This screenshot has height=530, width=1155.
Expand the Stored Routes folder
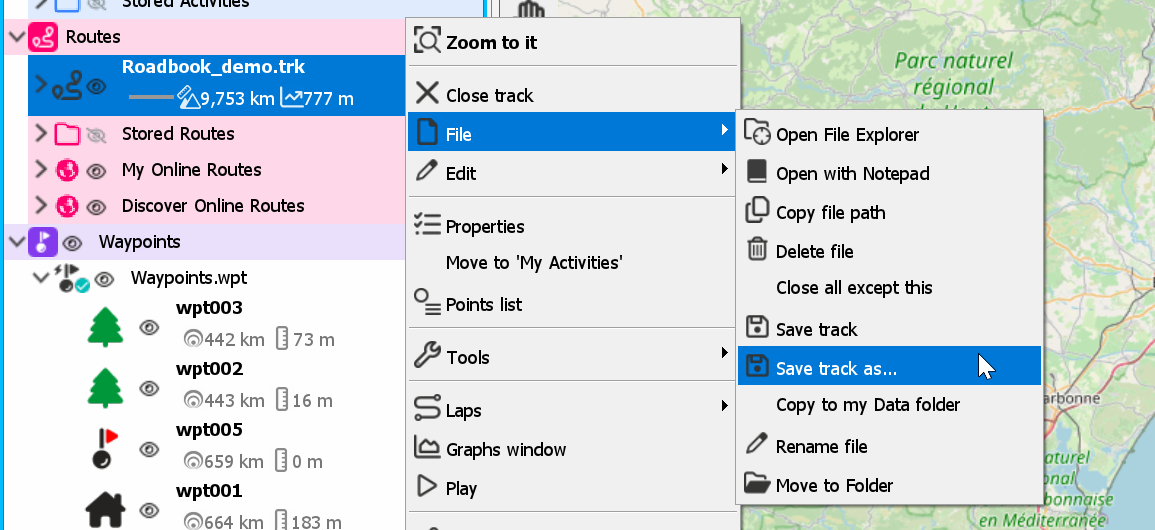coord(41,134)
